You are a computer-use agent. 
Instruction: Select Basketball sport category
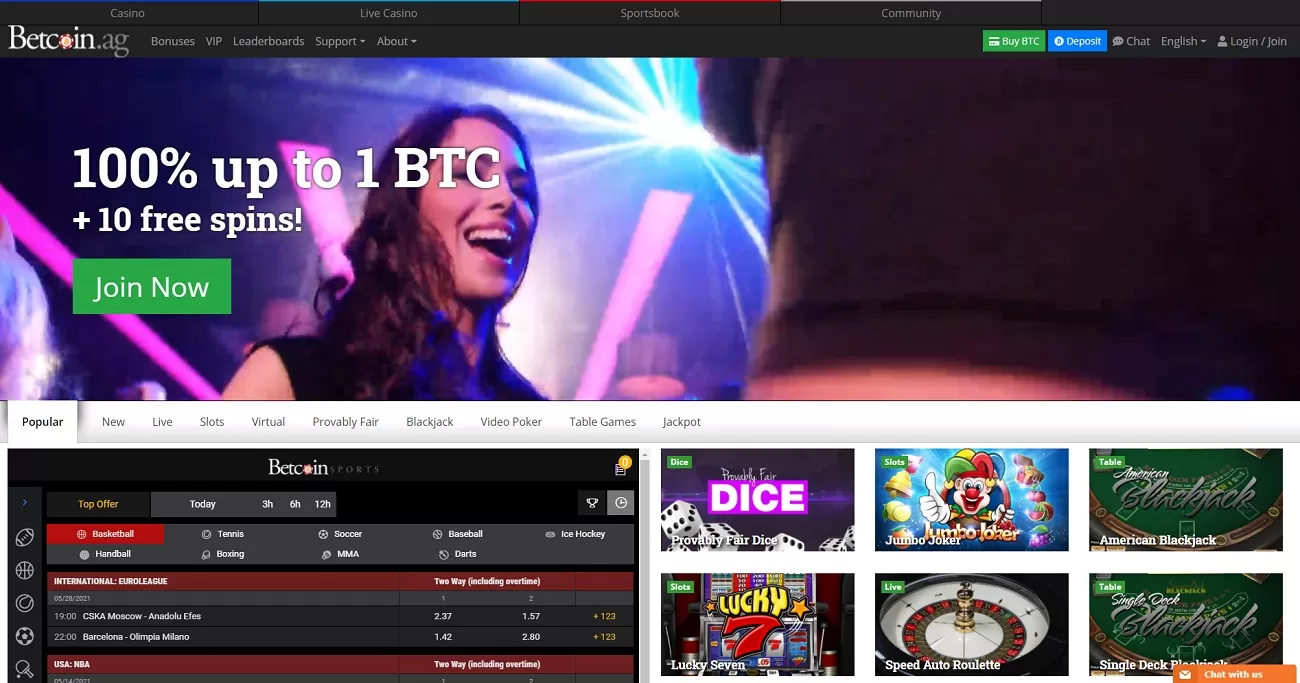[105, 534]
